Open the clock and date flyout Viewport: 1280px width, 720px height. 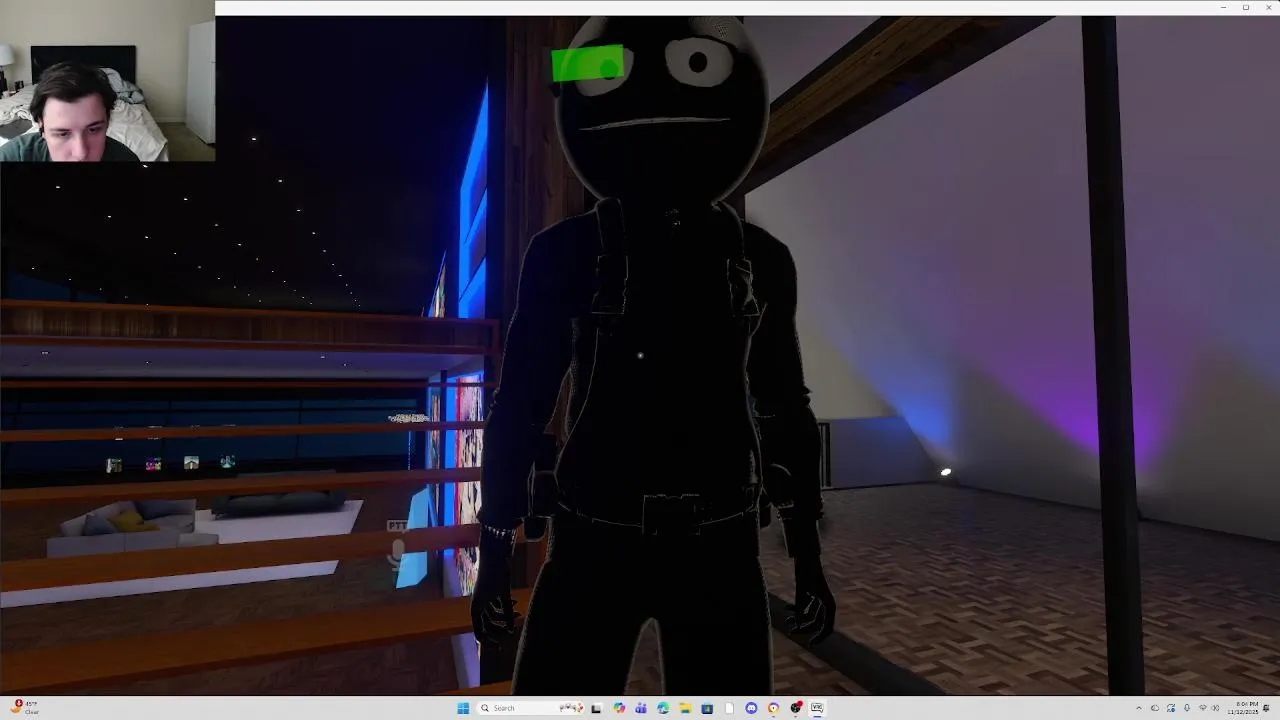click(x=1243, y=708)
